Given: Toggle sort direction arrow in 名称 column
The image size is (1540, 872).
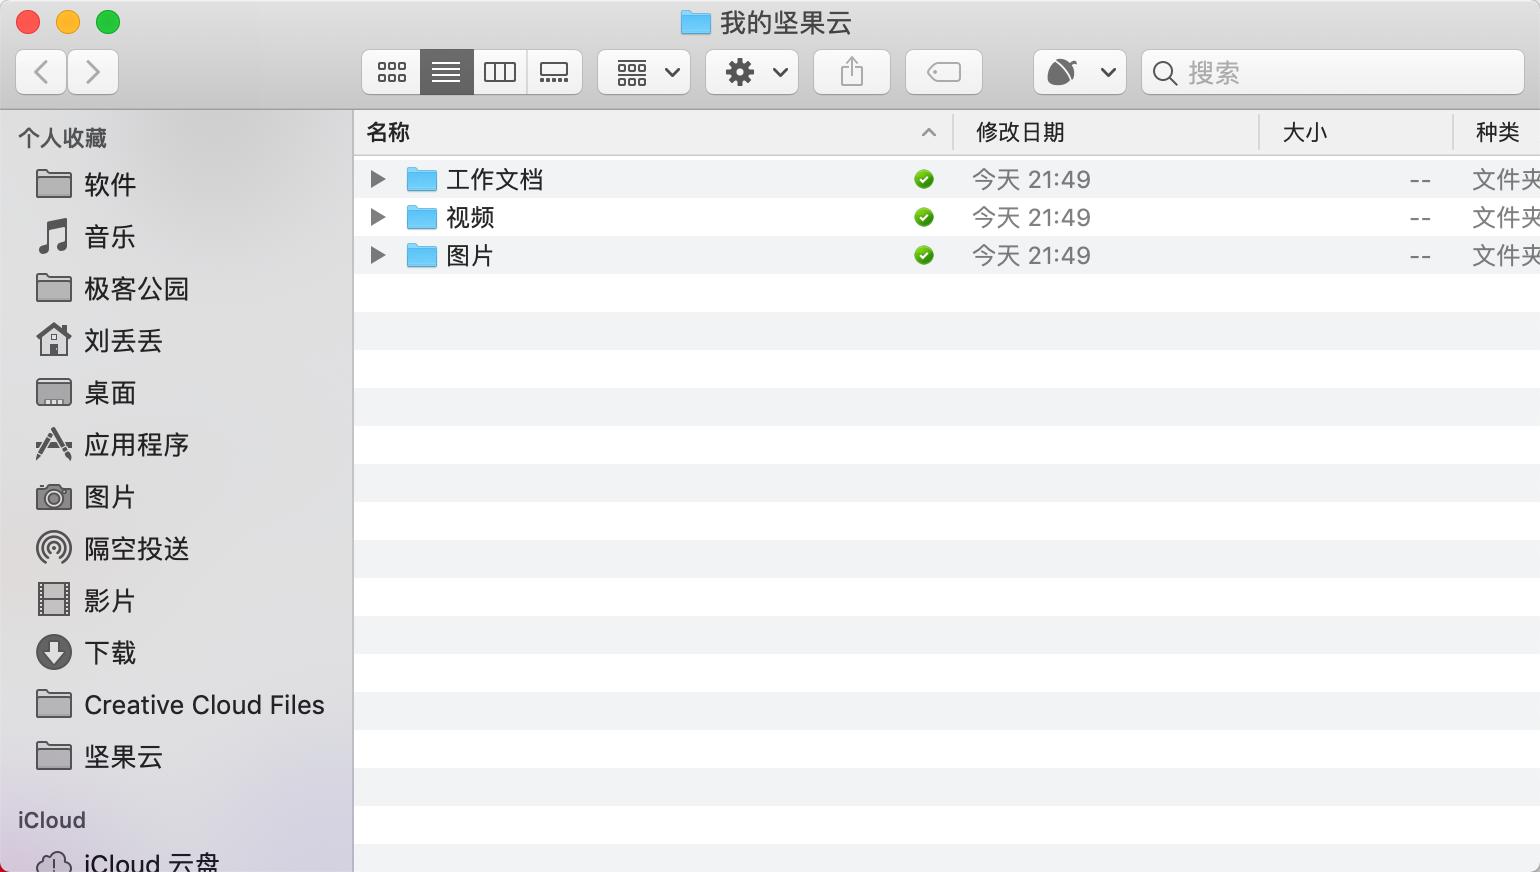Looking at the screenshot, I should click(x=929, y=132).
